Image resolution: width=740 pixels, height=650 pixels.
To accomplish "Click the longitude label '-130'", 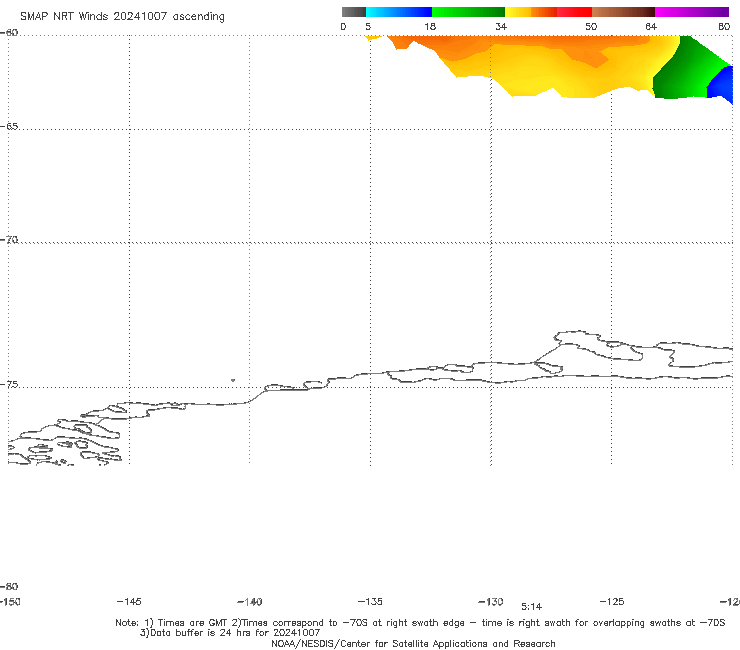I will click(x=491, y=602).
